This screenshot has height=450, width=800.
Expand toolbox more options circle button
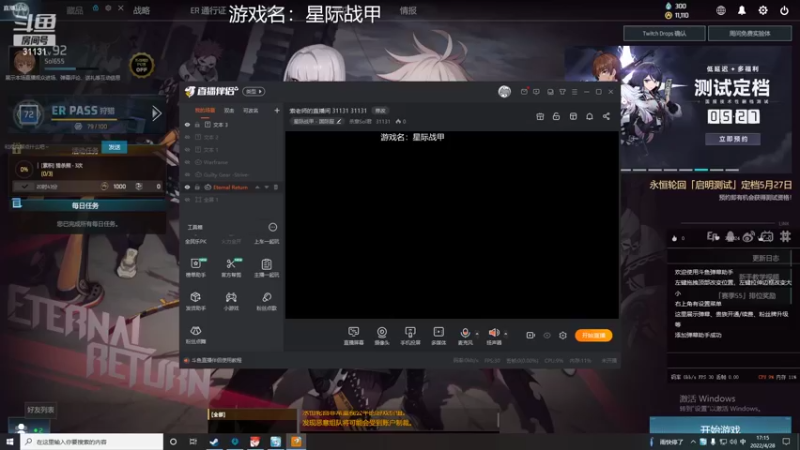pos(273,227)
